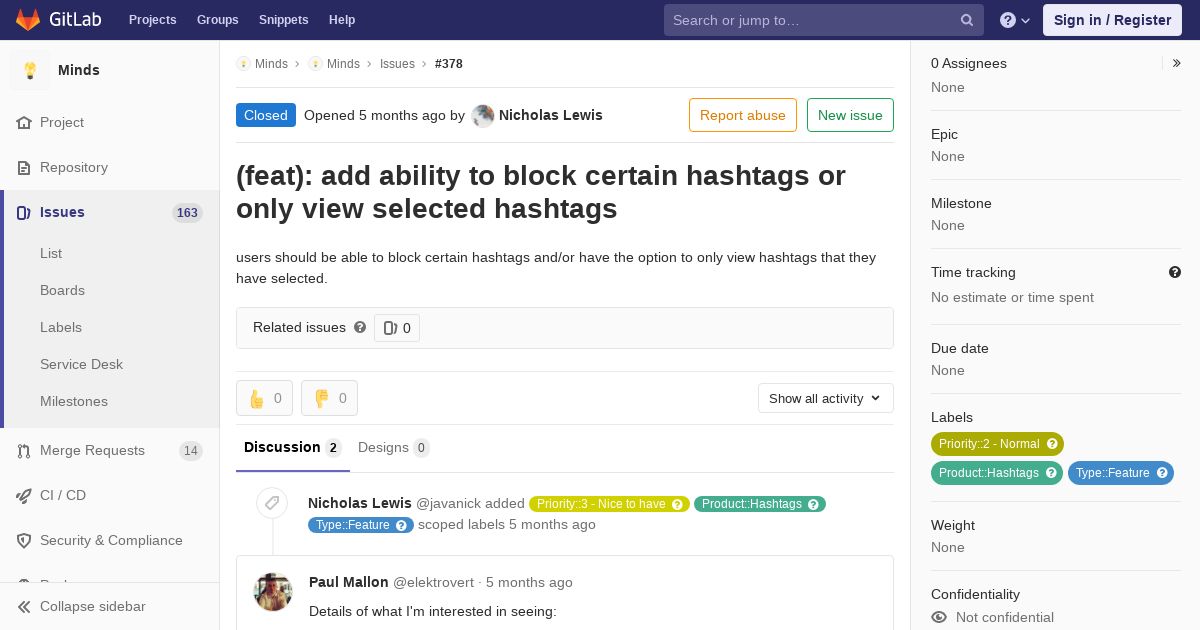Viewport: 1200px width, 630px height.
Task: Give a thumbs down reaction
Action: pos(329,398)
